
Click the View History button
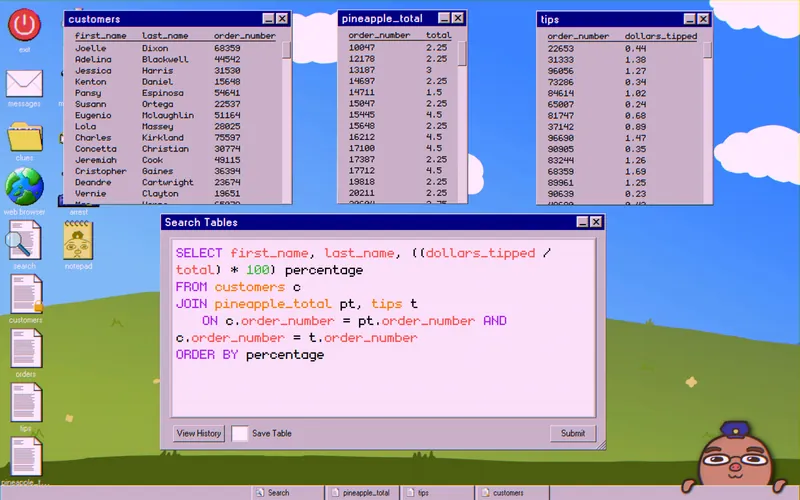pos(198,433)
